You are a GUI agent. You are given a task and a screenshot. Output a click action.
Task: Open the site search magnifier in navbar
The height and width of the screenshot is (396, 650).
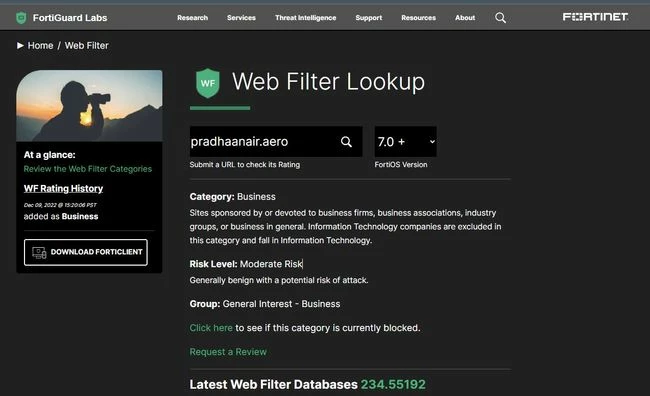pos(500,18)
